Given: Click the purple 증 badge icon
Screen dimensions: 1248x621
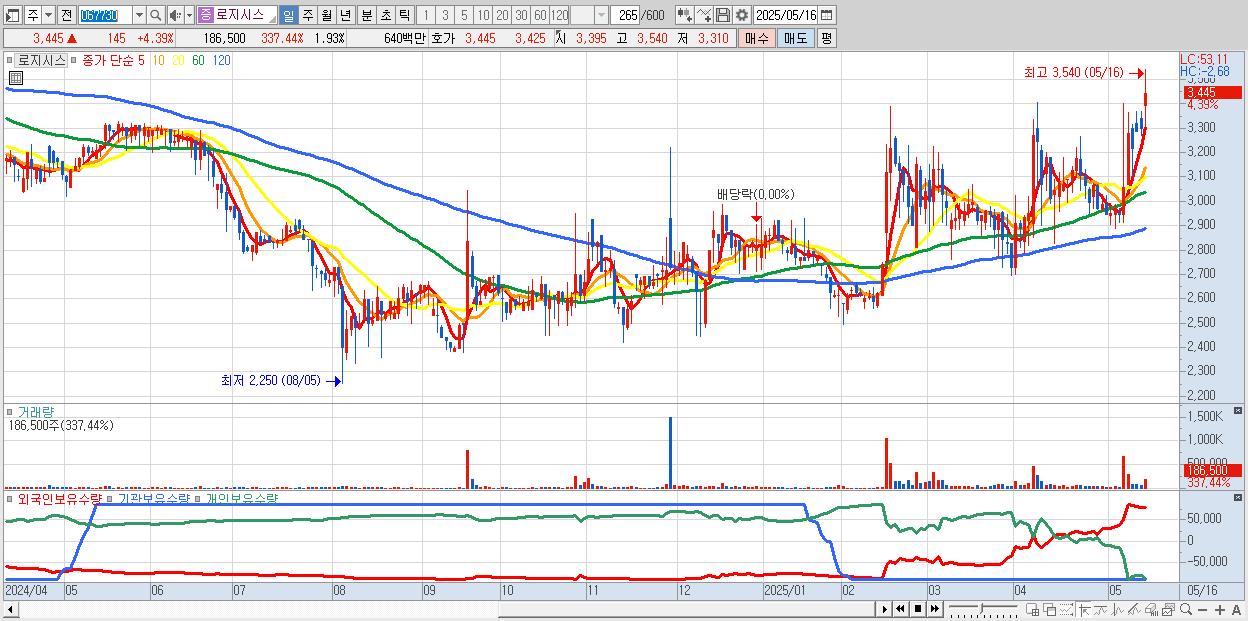Looking at the screenshot, I should click(205, 15).
